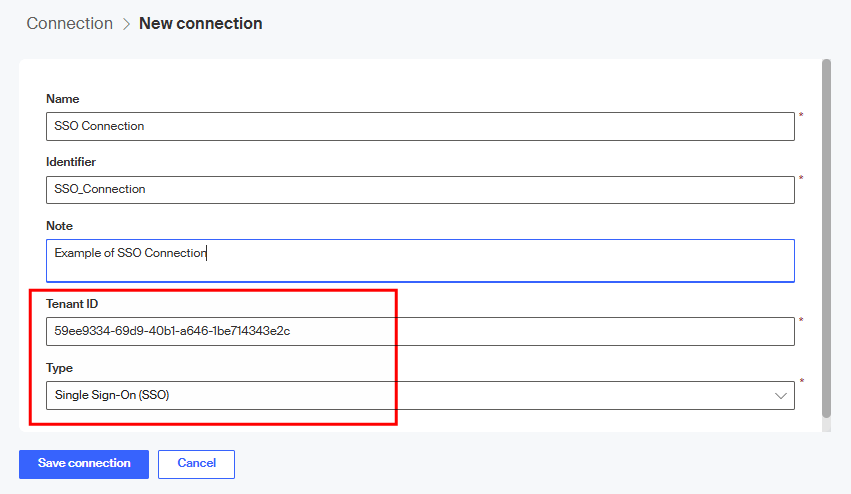Click the required asterisk beside Name field
851x494 pixels.
(801, 116)
